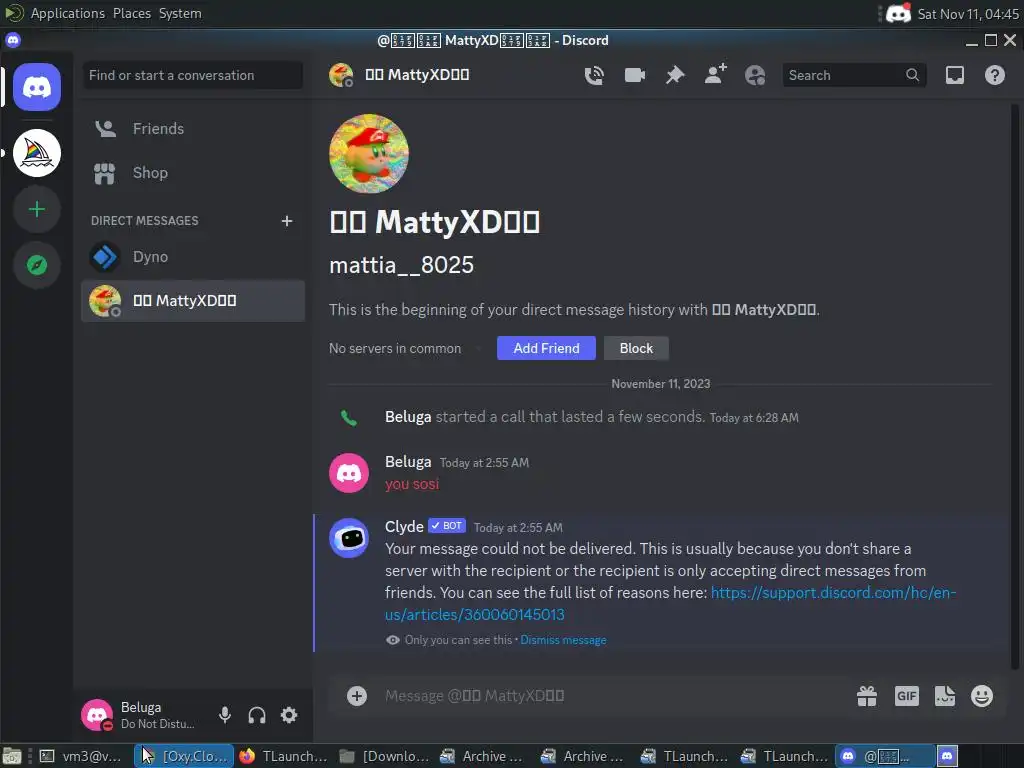Viewport: 1024px width, 768px height.
Task: Switch to Oxy.Clo taskbar window
Action: pos(185,756)
